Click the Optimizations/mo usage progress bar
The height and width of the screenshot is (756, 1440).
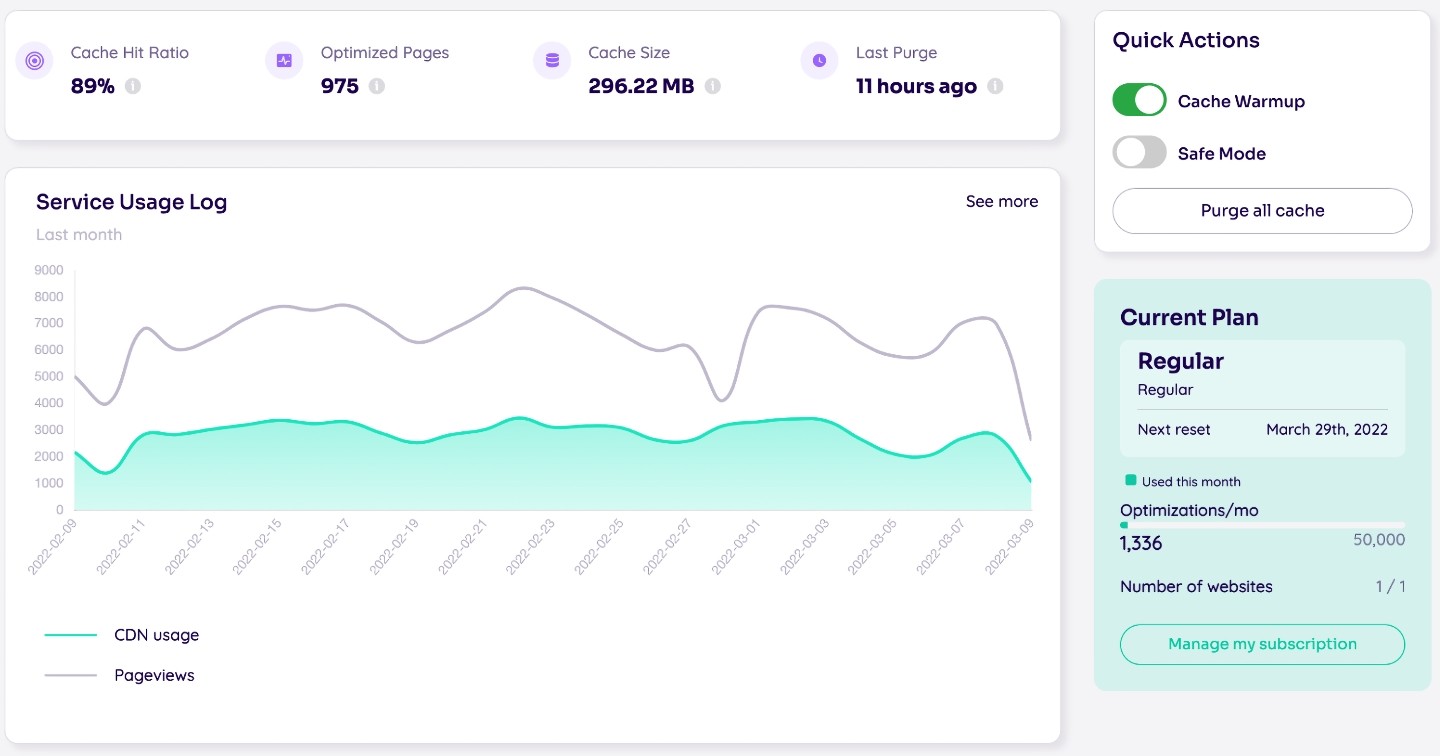coord(1262,525)
